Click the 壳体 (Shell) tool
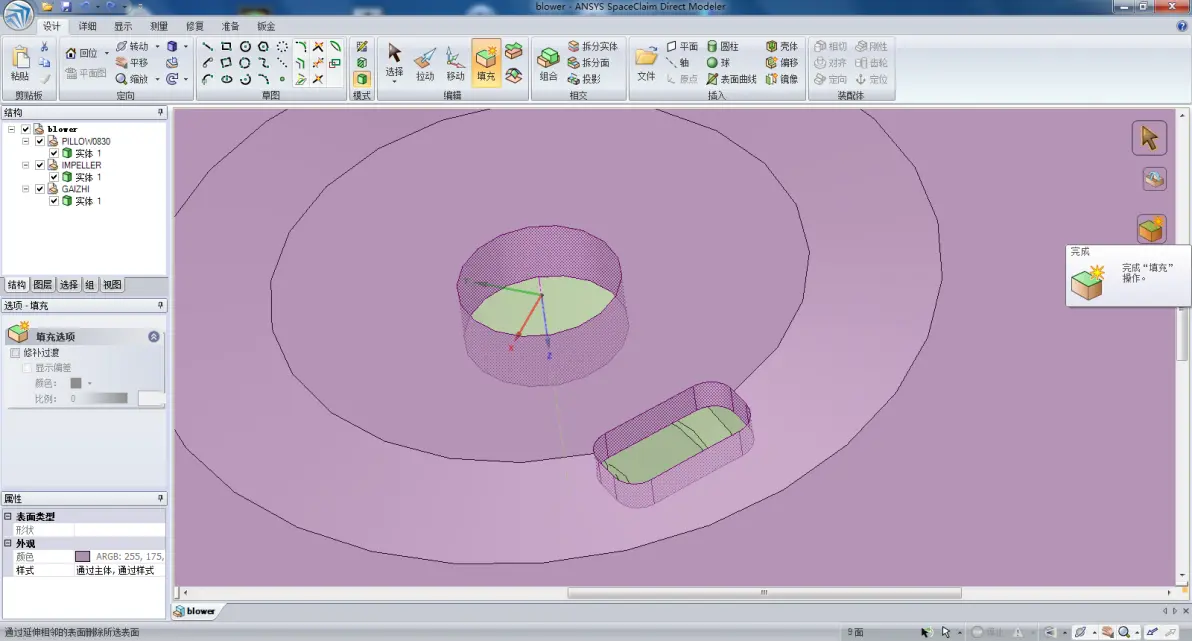 tap(782, 46)
